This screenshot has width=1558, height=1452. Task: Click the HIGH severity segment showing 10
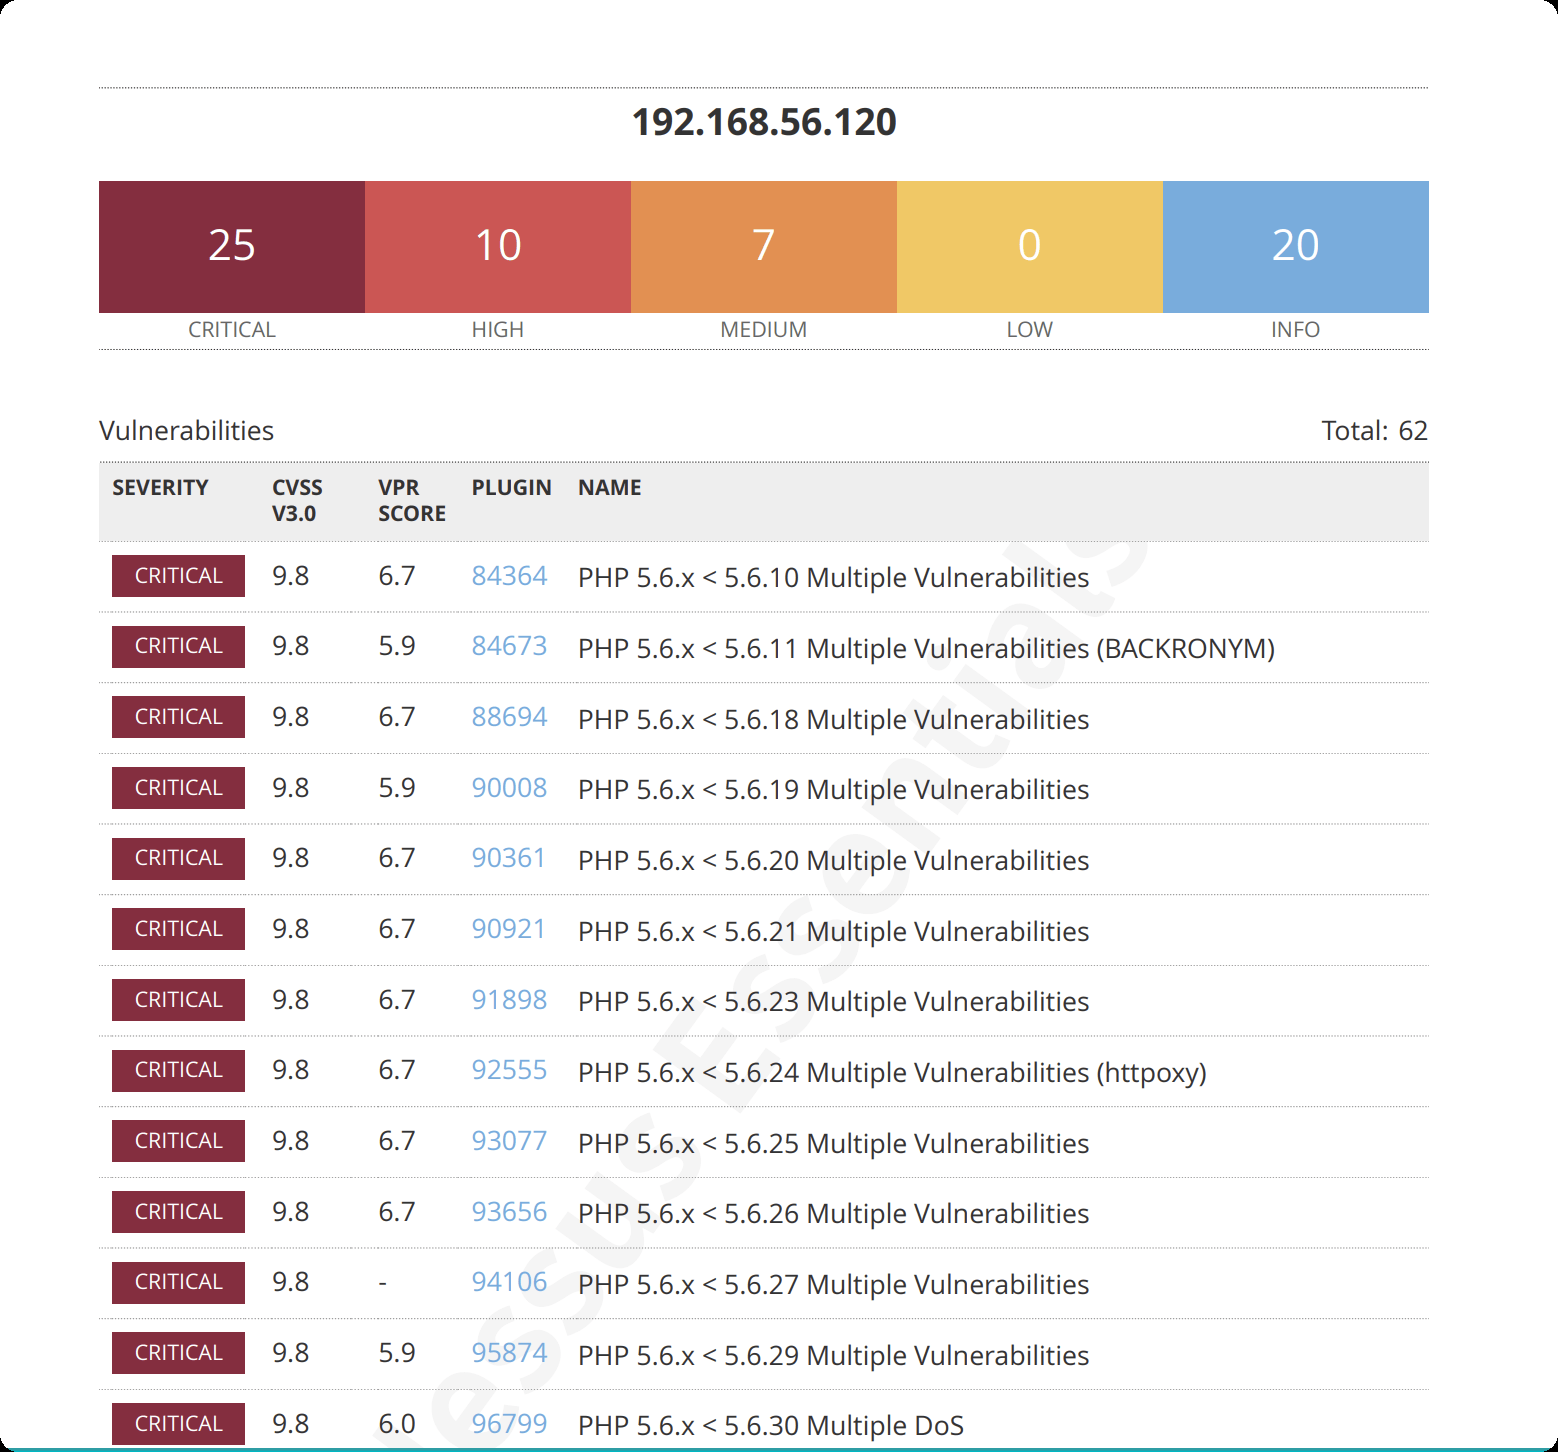click(x=497, y=245)
